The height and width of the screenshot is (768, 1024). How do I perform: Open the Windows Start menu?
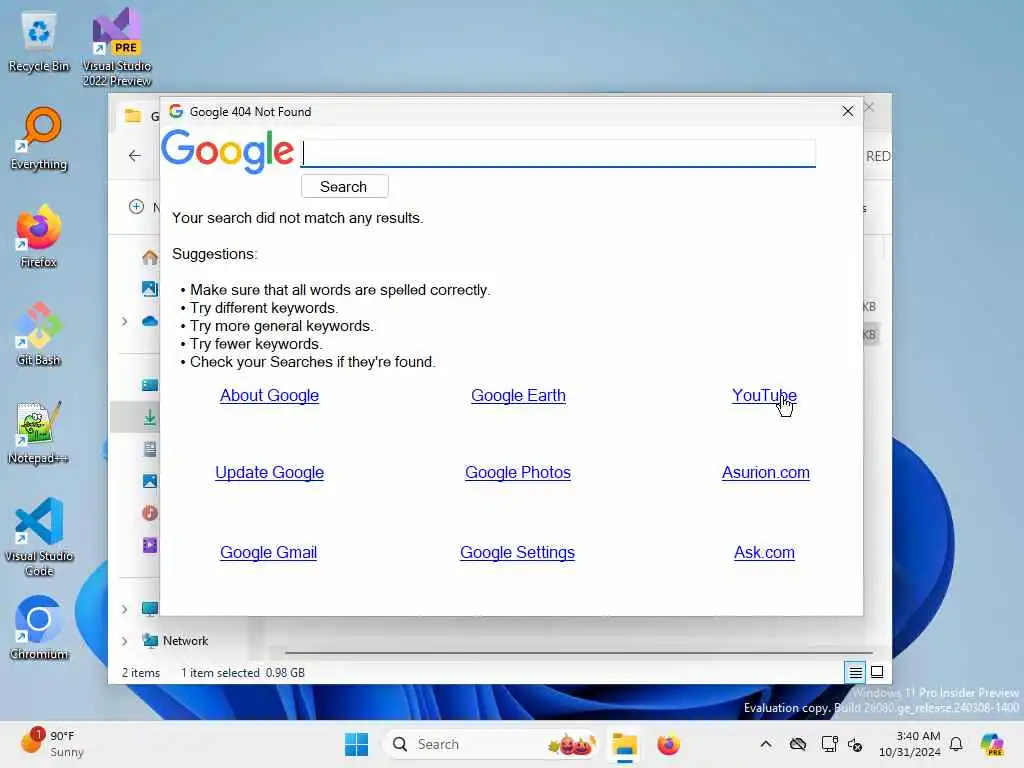tap(357, 744)
